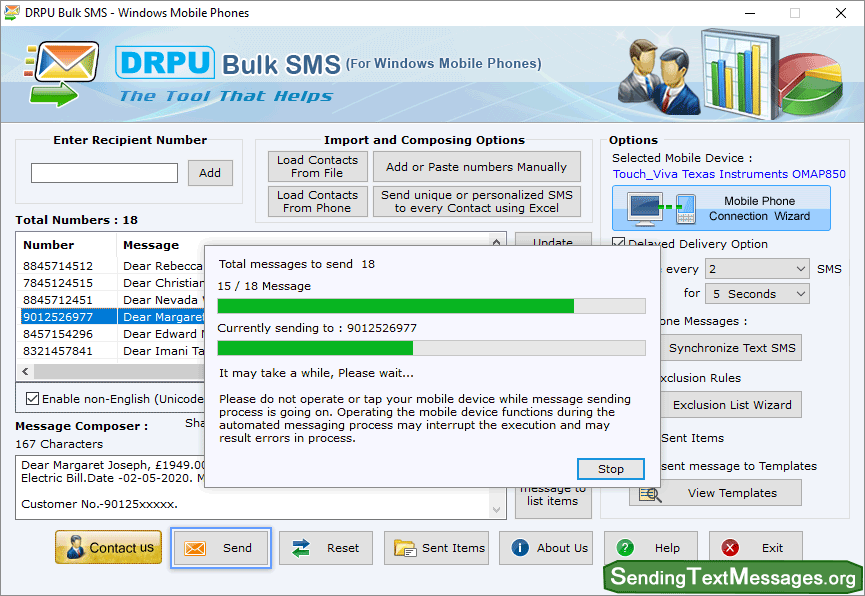
Task: Click the Contact us person icon
Action: (x=74, y=548)
